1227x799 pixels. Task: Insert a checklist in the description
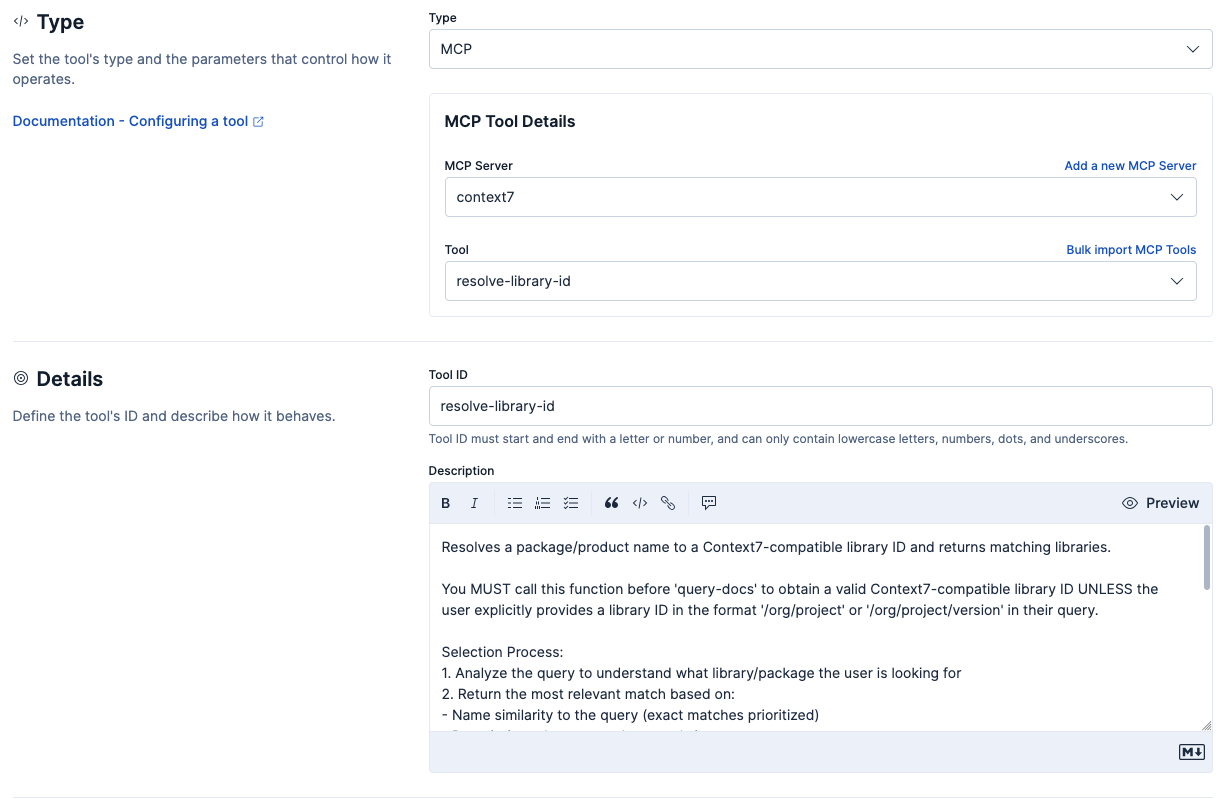[x=571, y=503]
